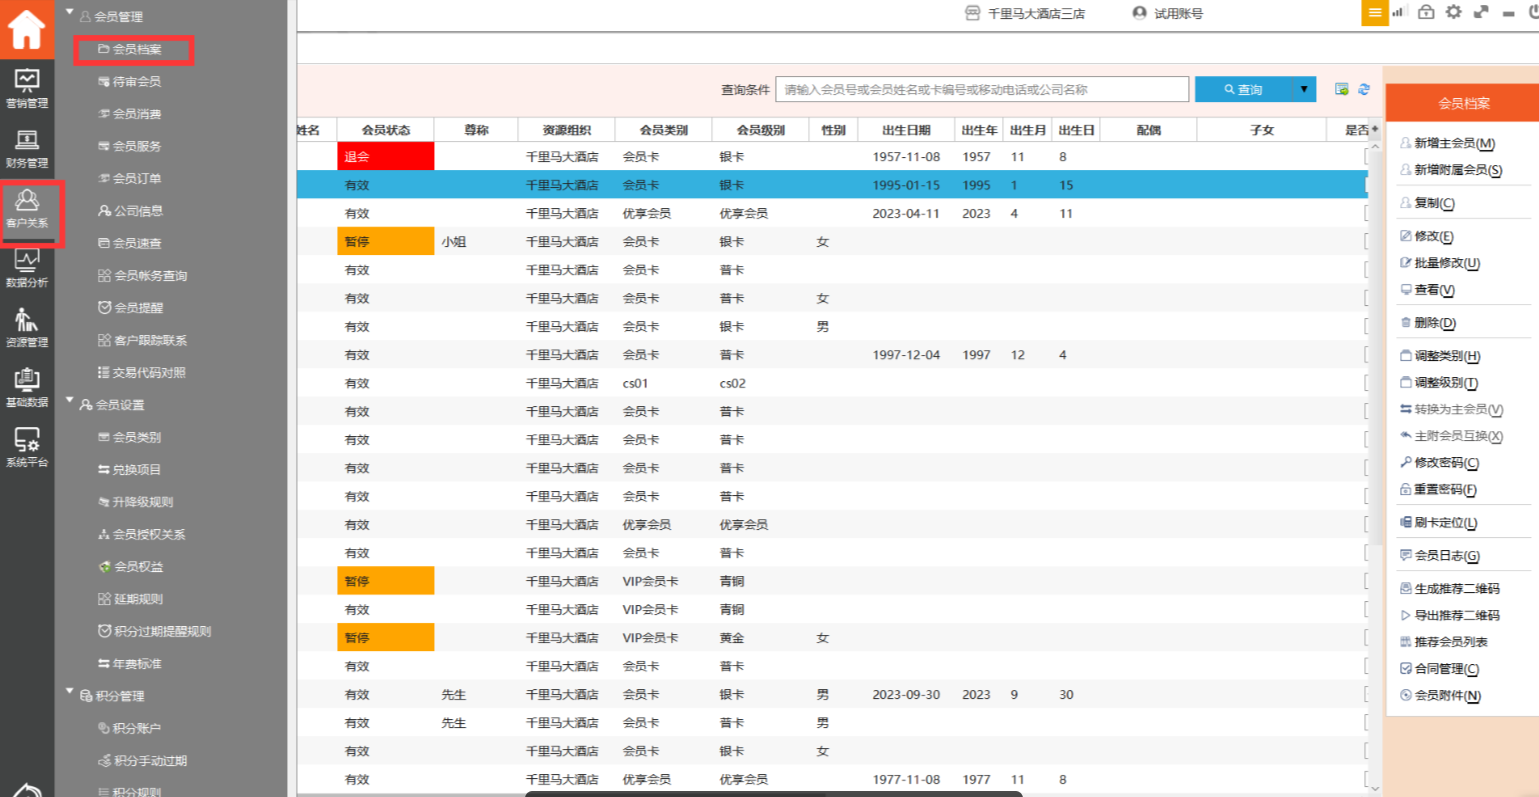Open the 资源管理 sidebar icon
The image size is (1539, 797).
click(x=27, y=328)
